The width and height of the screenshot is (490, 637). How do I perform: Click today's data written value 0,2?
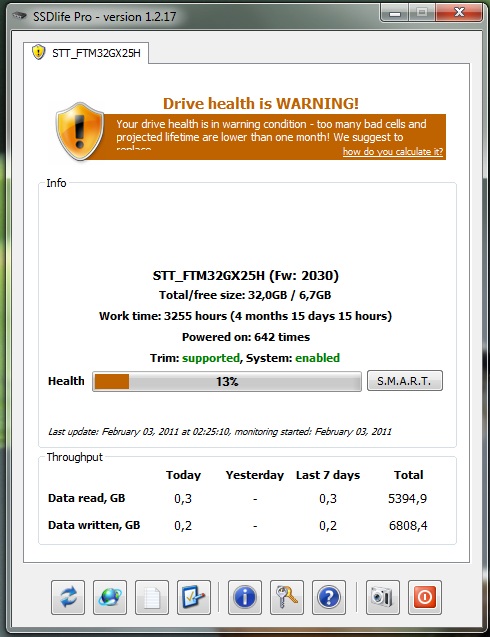183,526
